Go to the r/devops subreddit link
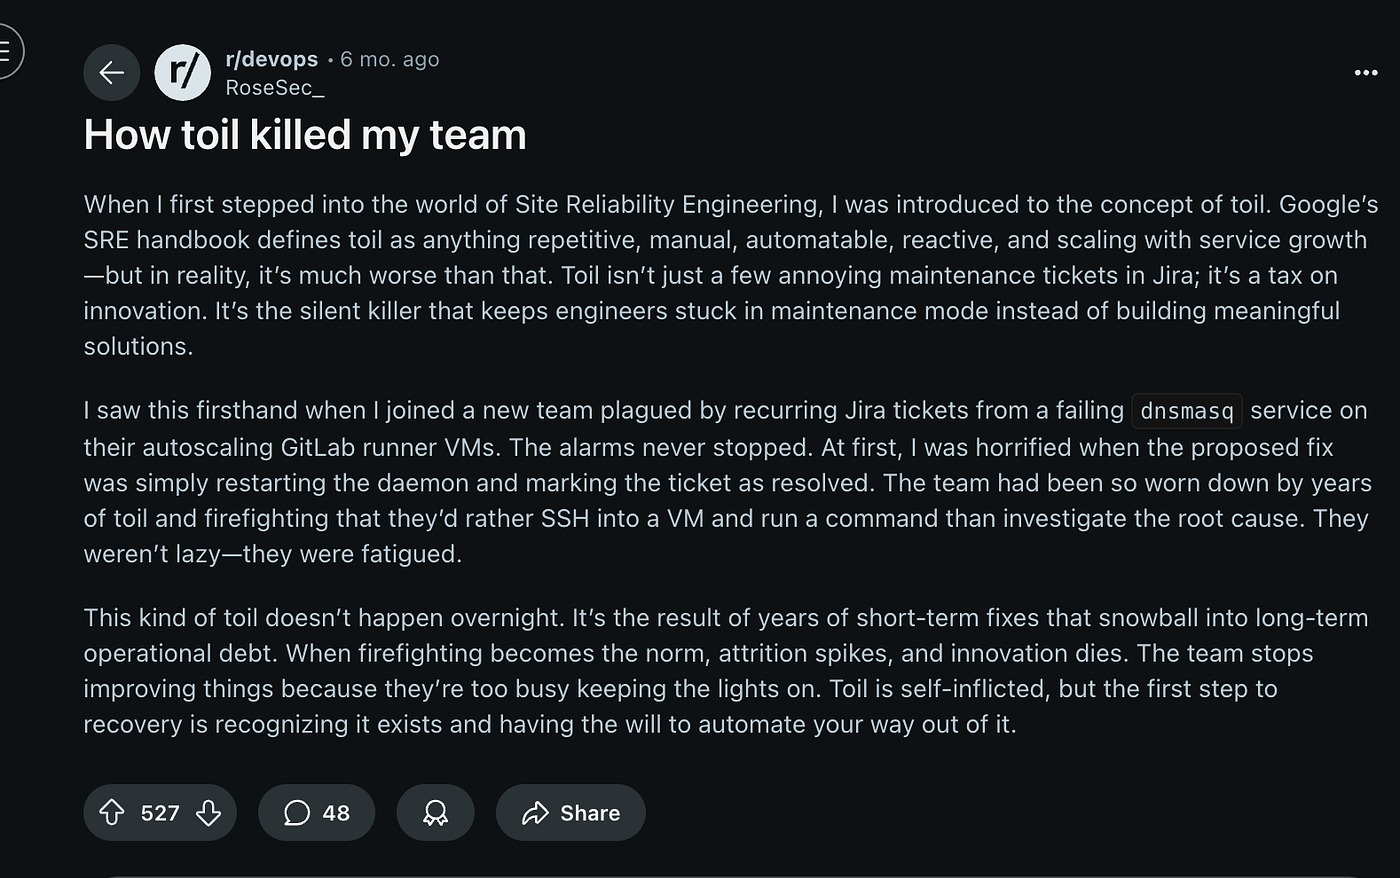Screen dimensions: 1400x878 (x=271, y=59)
